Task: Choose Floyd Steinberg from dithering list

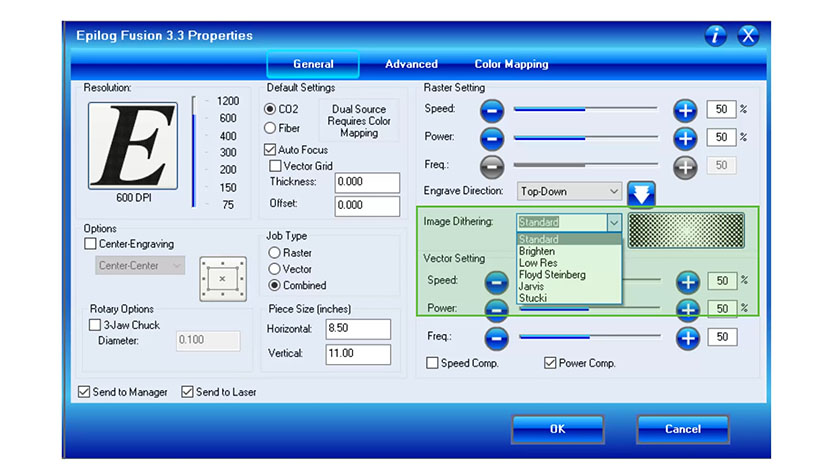Action: [x=552, y=275]
